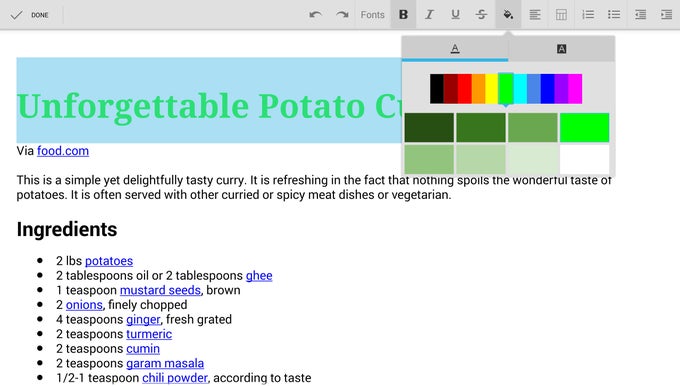Decrease the paragraph indent
The image size is (680, 386).
click(640, 15)
